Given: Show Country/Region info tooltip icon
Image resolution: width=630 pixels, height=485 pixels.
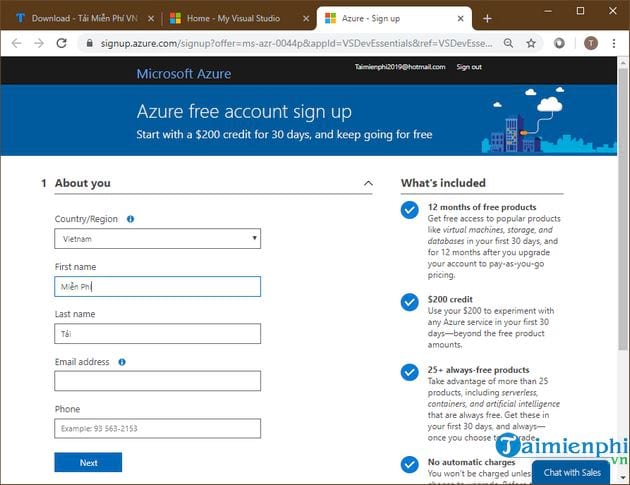Looking at the screenshot, I should [130, 219].
